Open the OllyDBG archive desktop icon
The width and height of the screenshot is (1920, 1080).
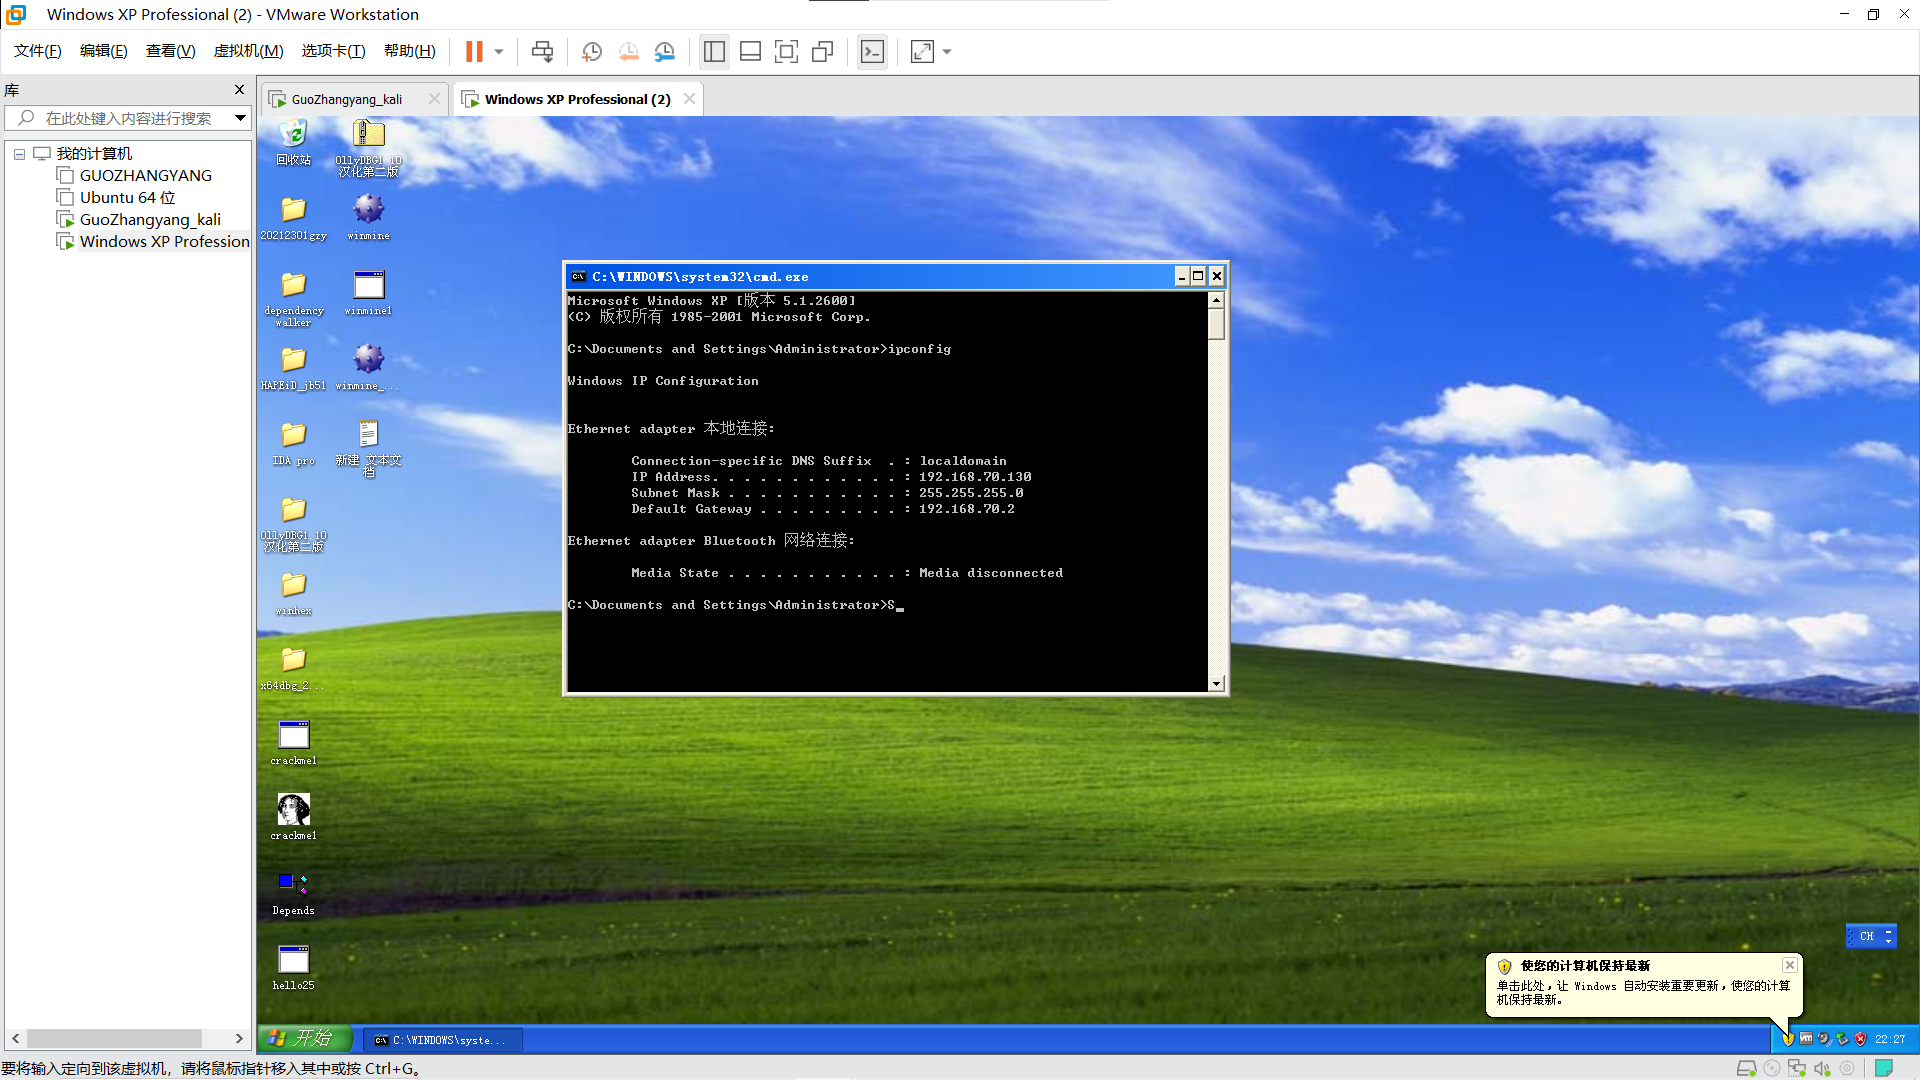(x=368, y=135)
